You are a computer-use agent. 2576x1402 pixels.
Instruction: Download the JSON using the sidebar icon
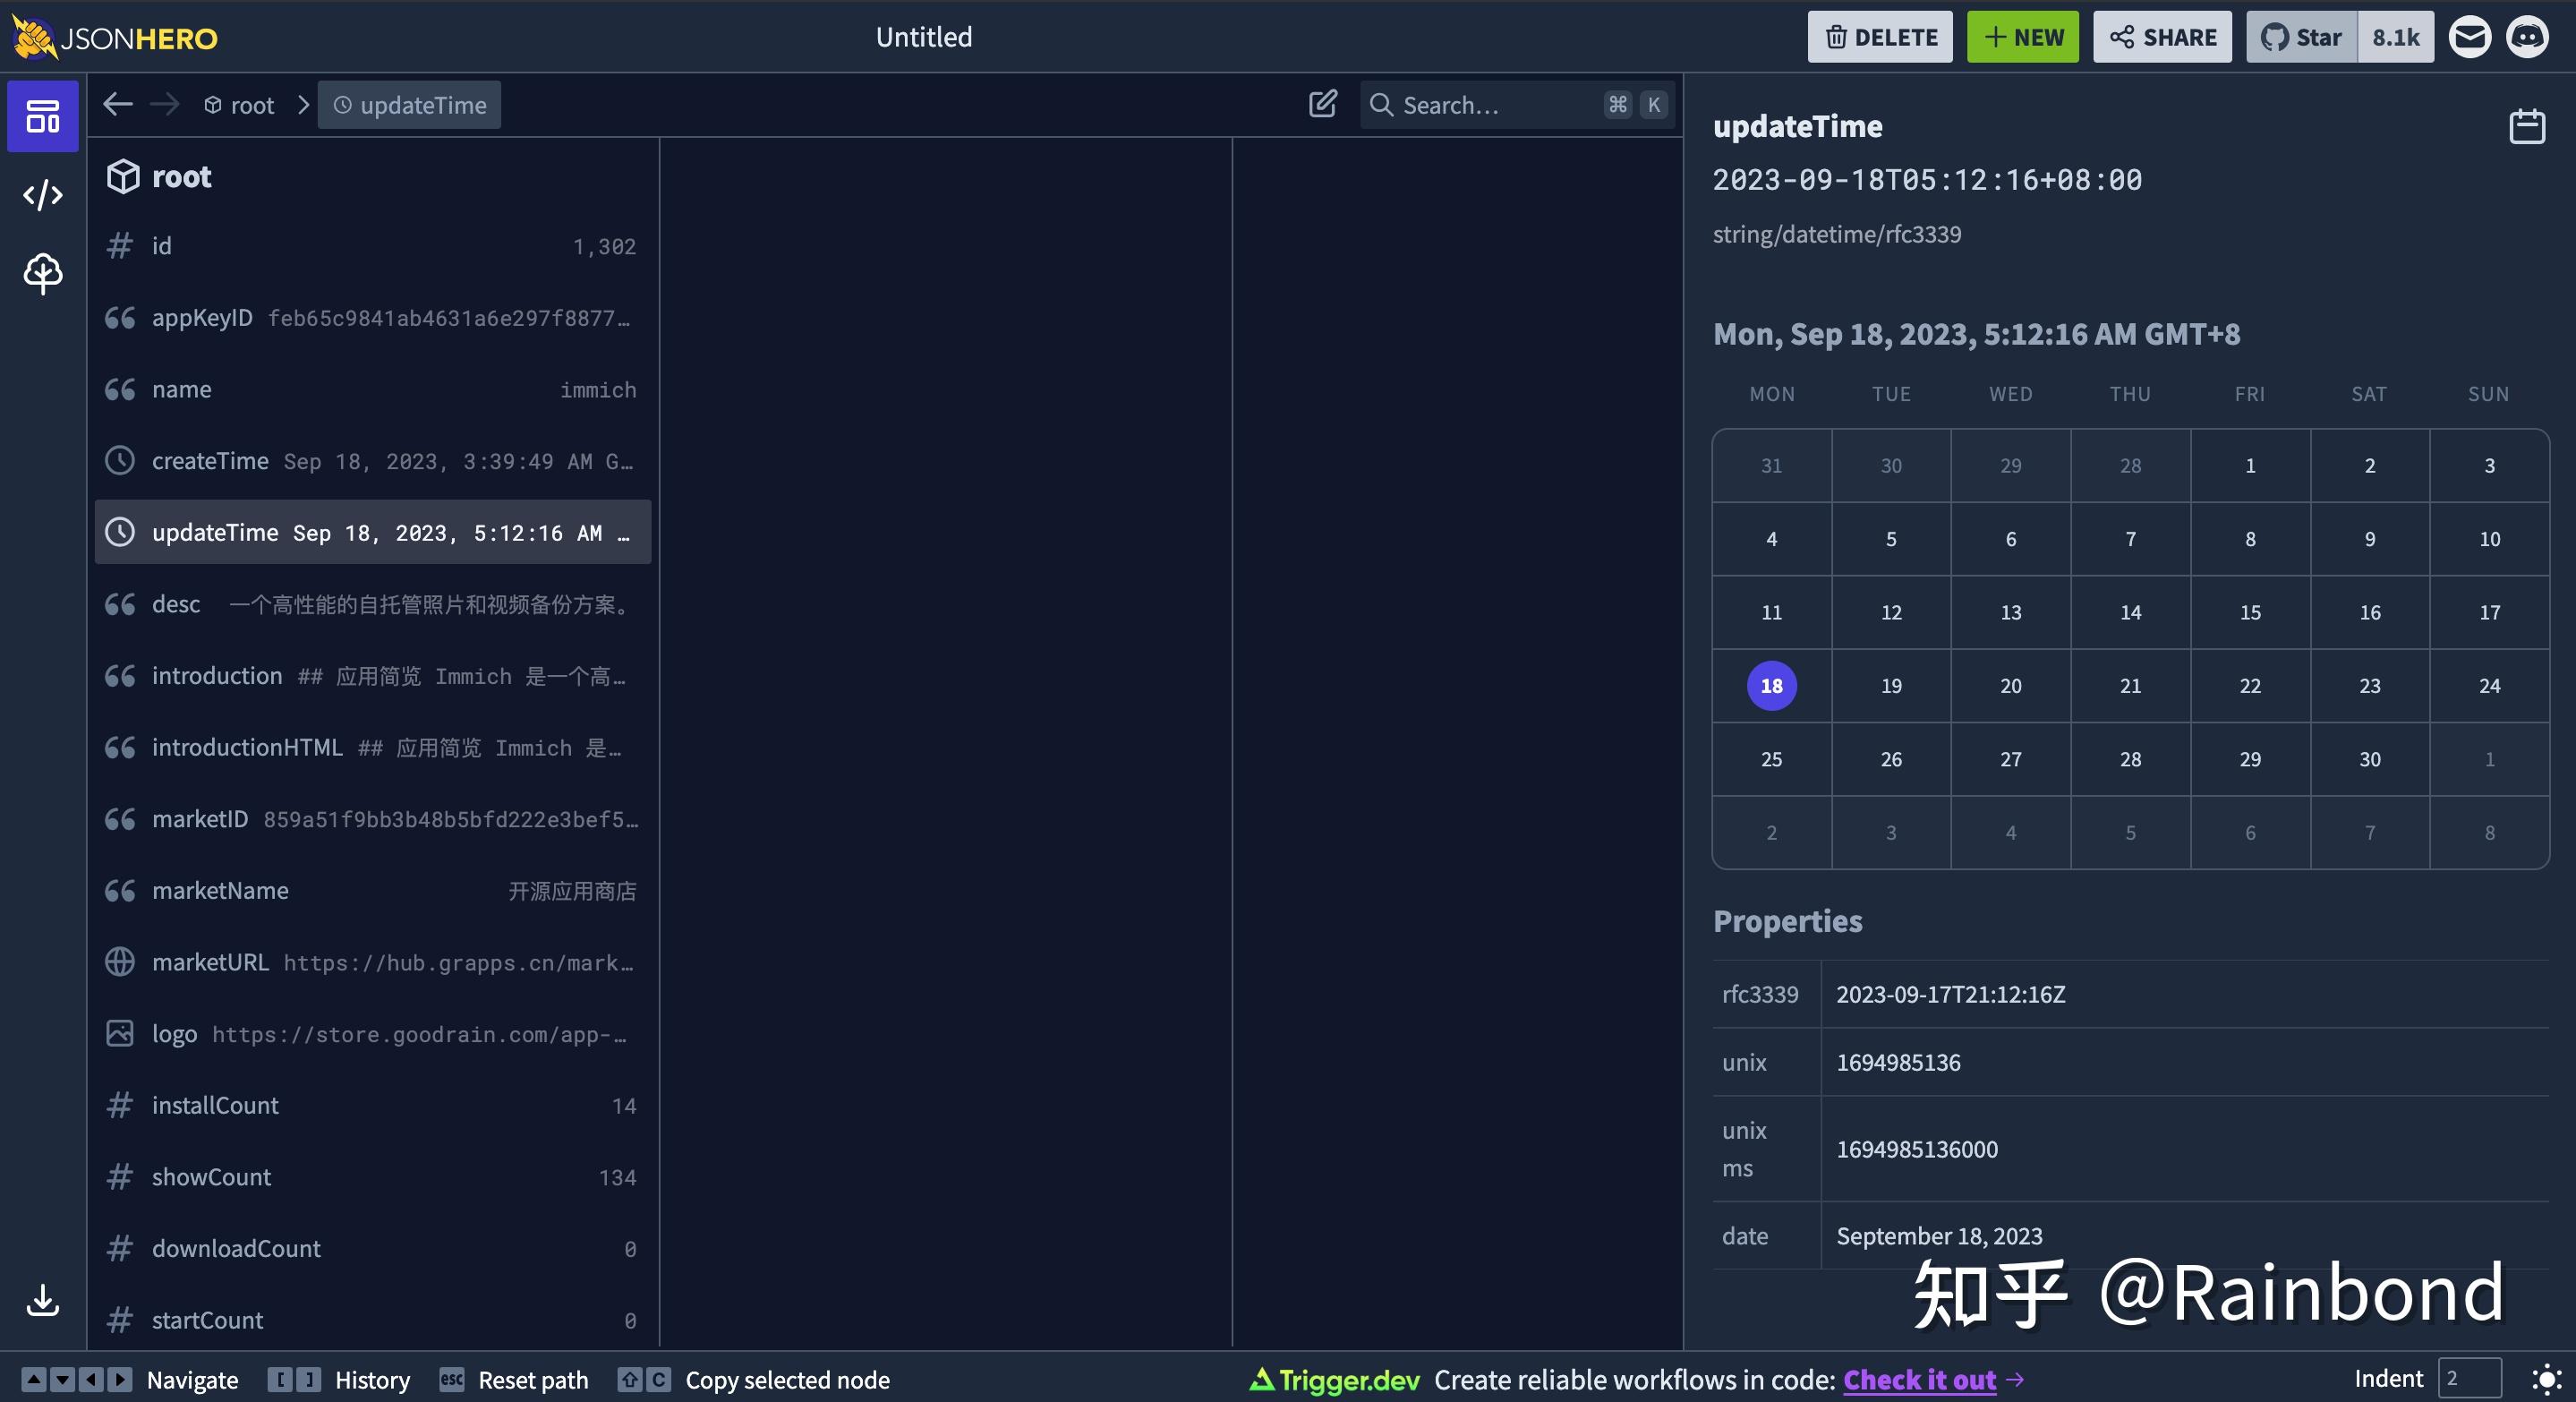42,1301
